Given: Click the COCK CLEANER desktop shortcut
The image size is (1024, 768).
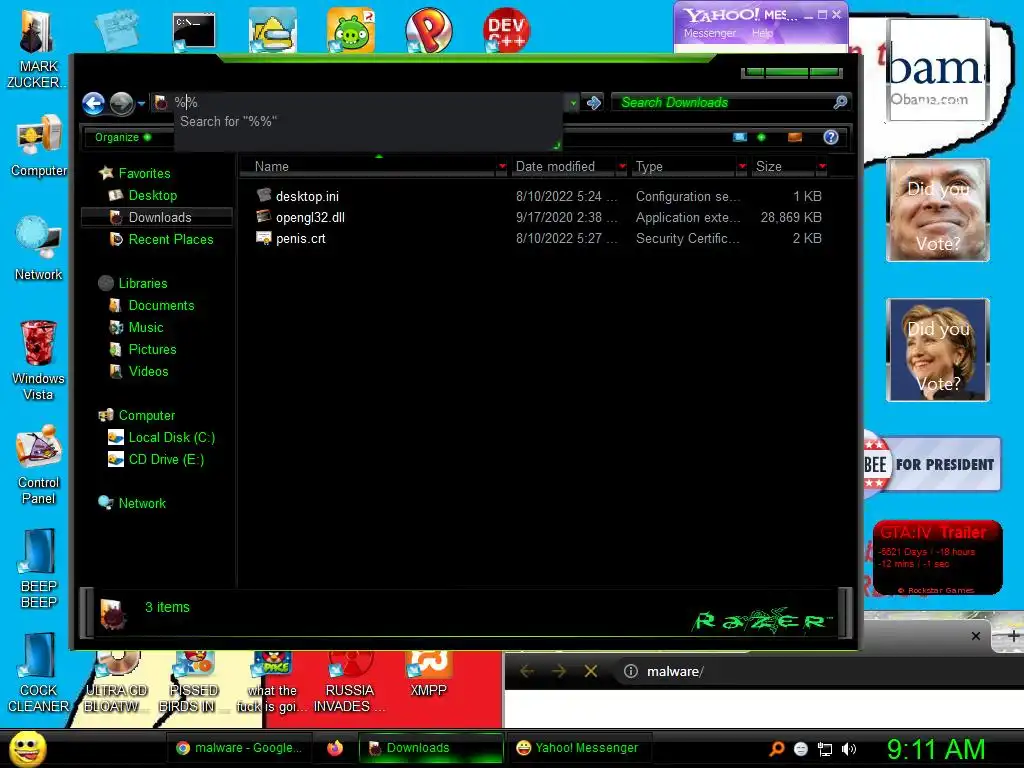Looking at the screenshot, I should pyautogui.click(x=38, y=673).
